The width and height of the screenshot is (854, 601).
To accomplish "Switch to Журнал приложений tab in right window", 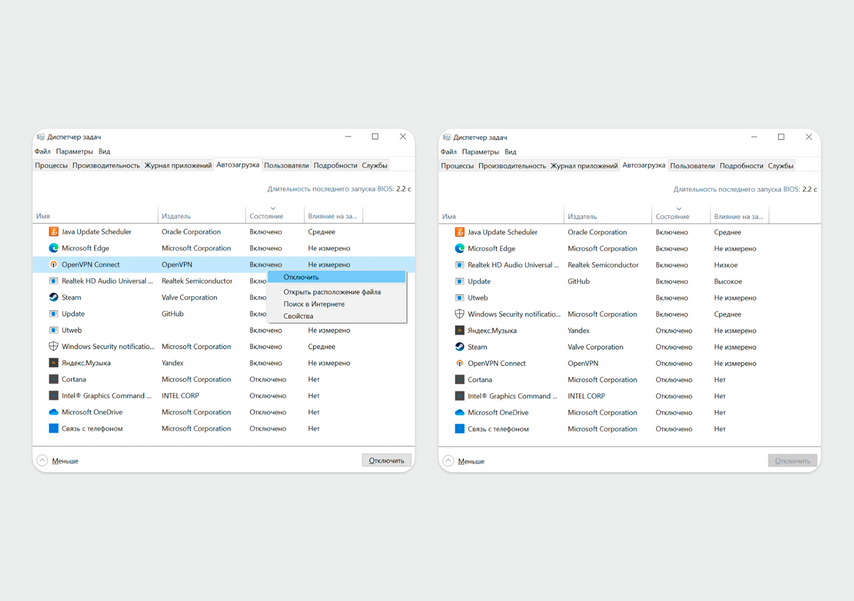I will 584,166.
